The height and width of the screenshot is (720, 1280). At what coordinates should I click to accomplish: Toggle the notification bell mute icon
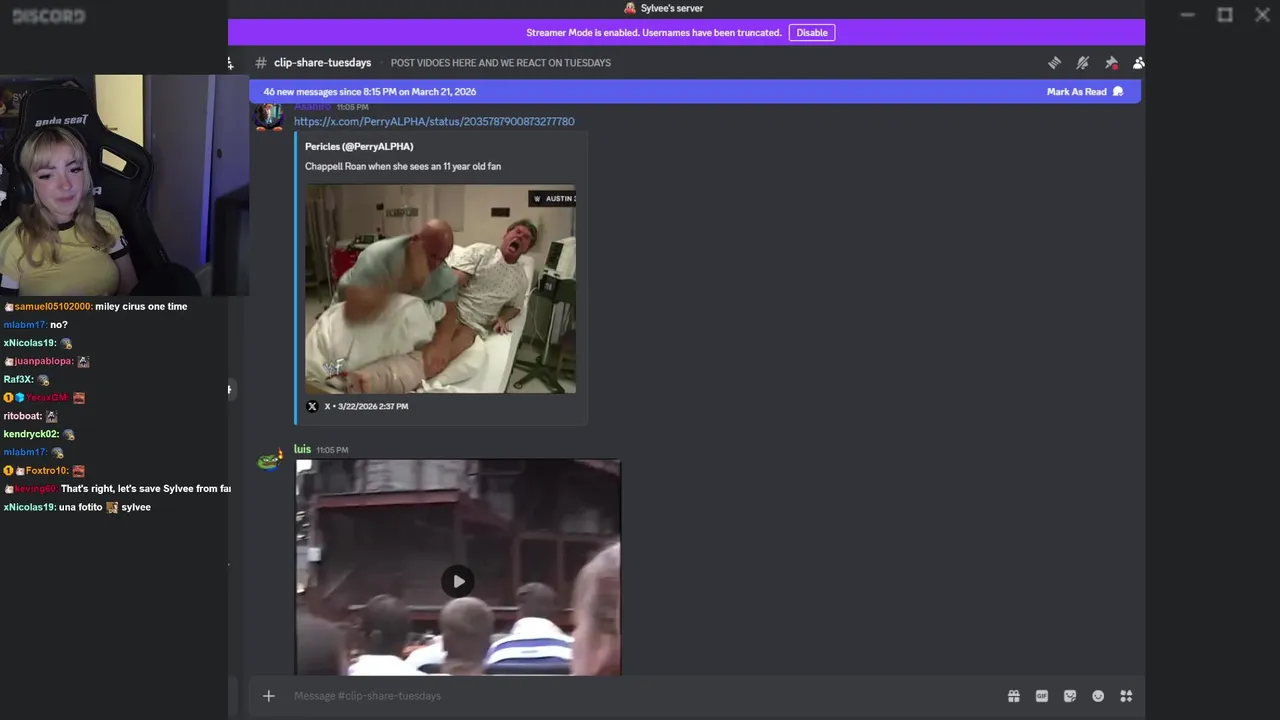click(x=1082, y=63)
